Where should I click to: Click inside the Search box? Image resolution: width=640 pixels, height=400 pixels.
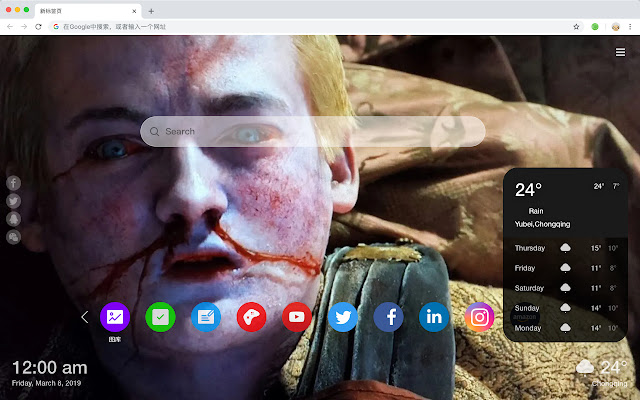[313, 131]
